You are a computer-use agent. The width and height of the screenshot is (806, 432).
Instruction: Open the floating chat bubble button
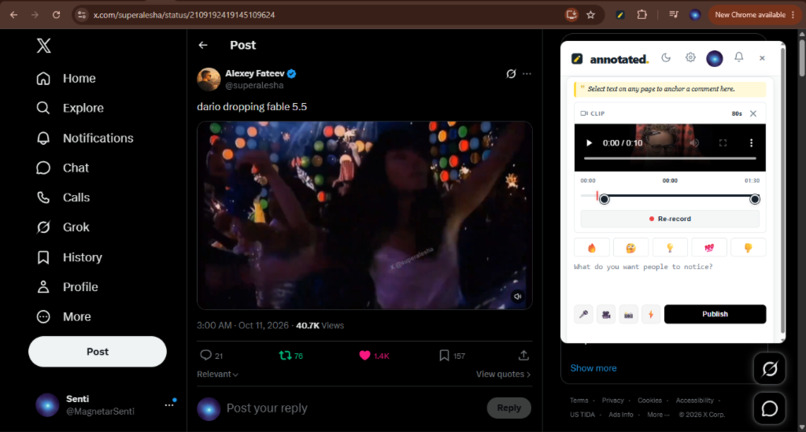770,408
